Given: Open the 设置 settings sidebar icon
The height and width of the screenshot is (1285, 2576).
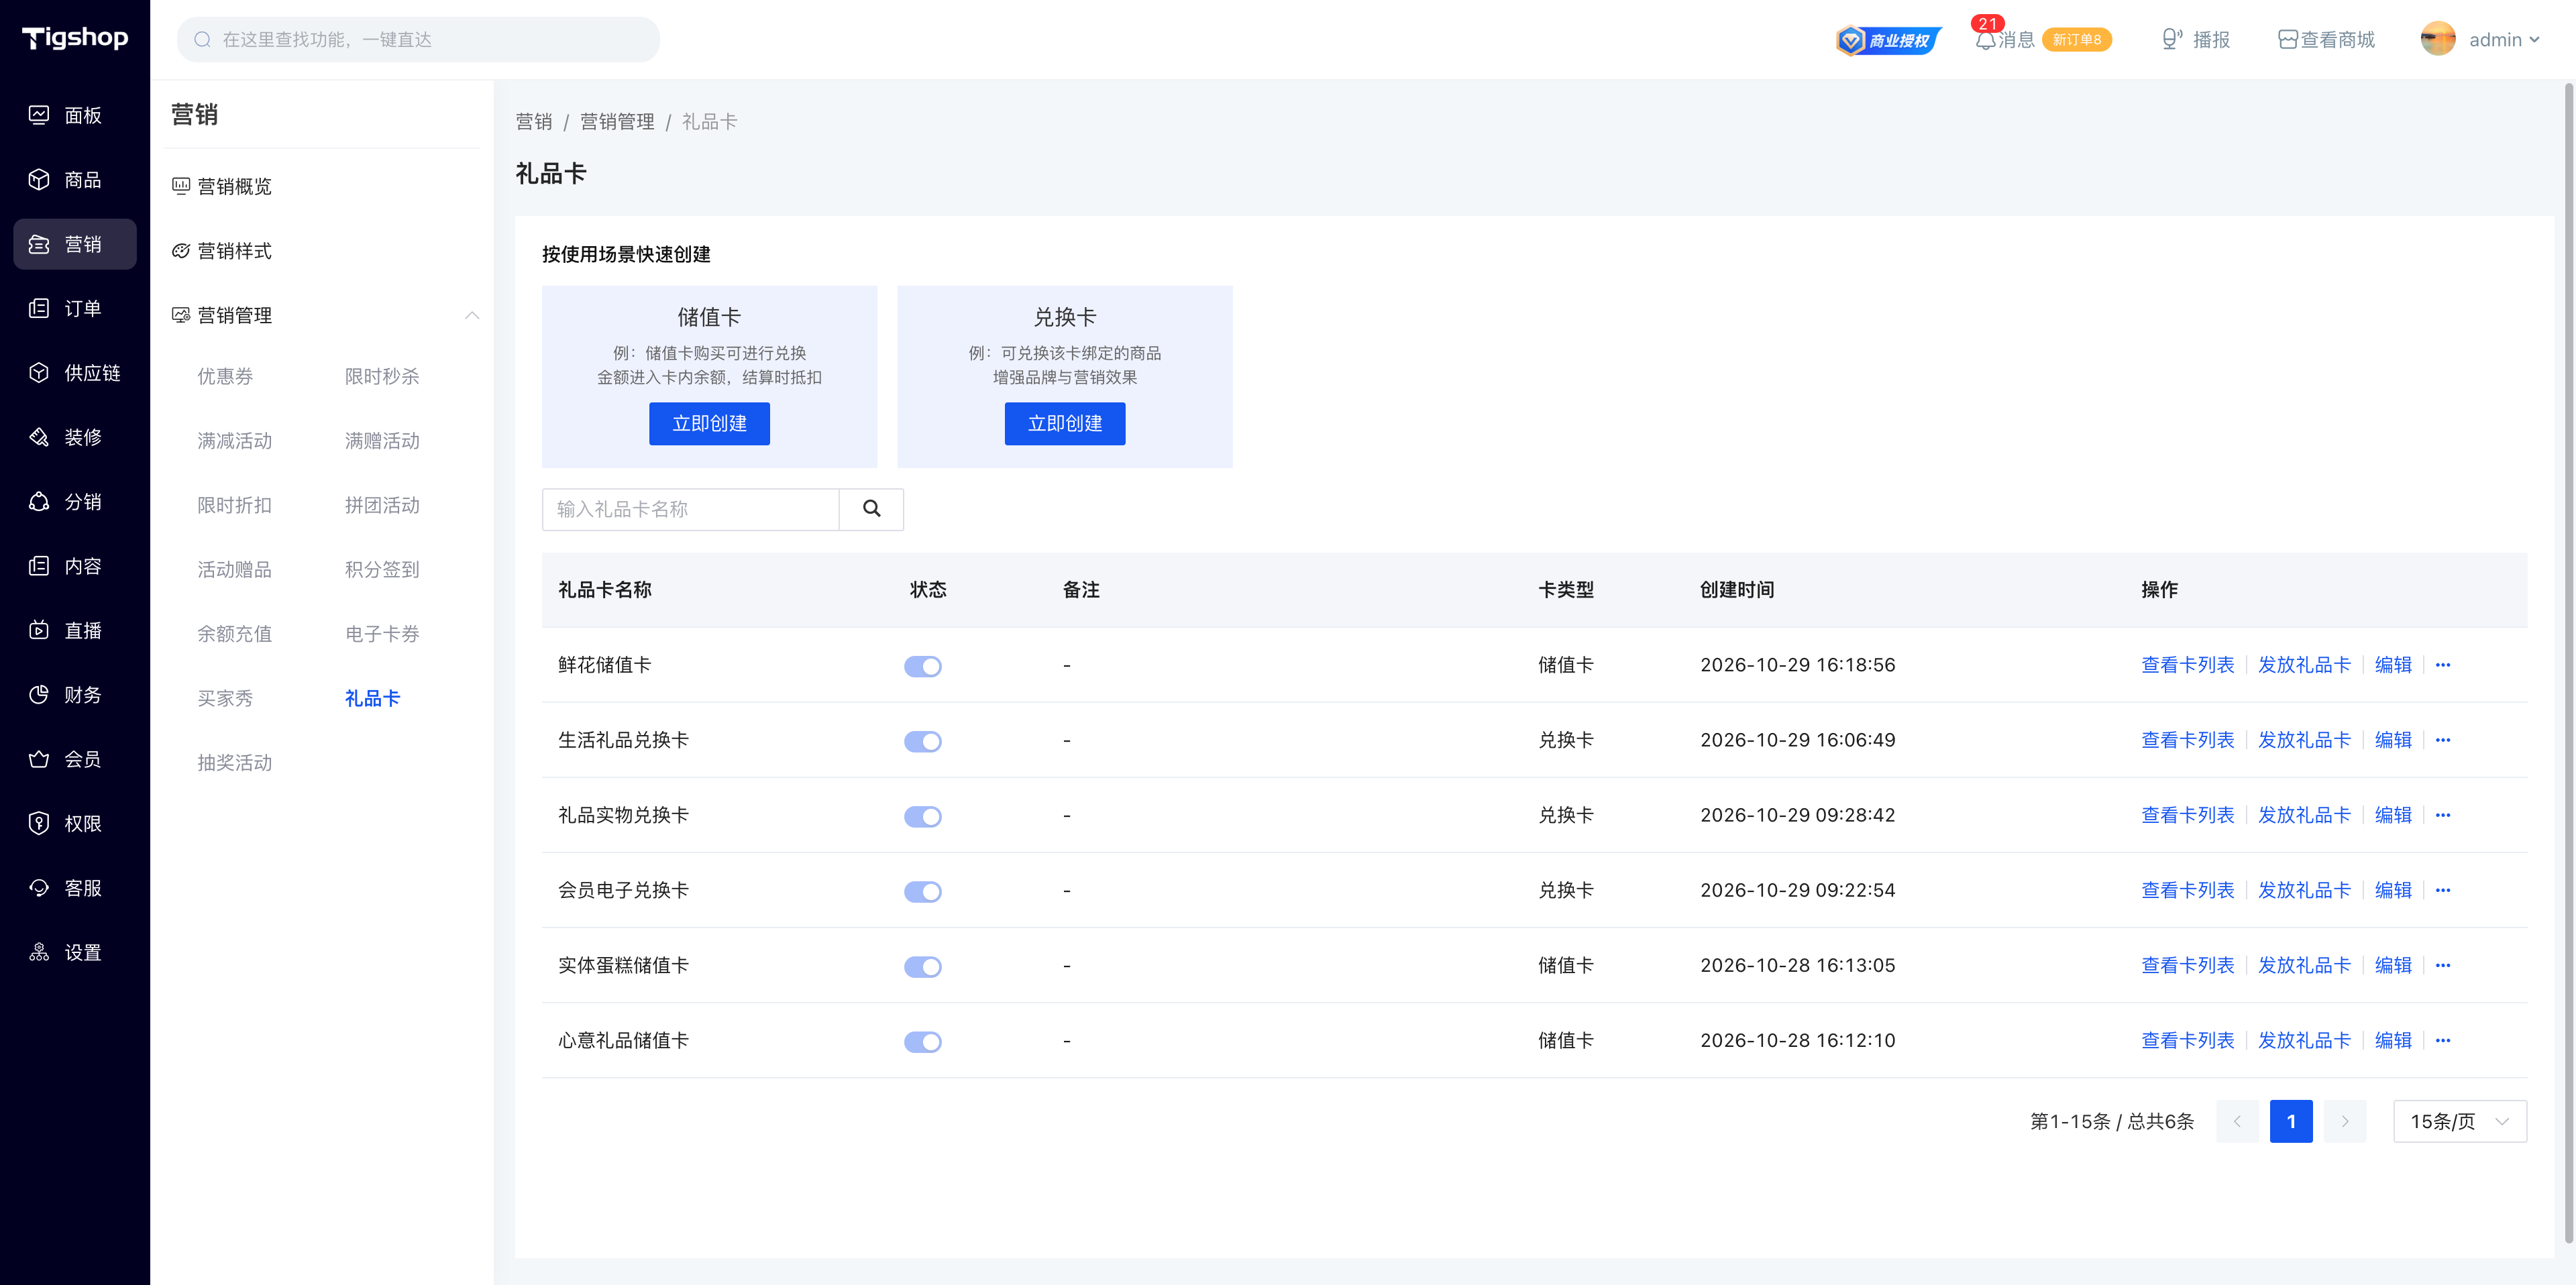Looking at the screenshot, I should pos(39,953).
